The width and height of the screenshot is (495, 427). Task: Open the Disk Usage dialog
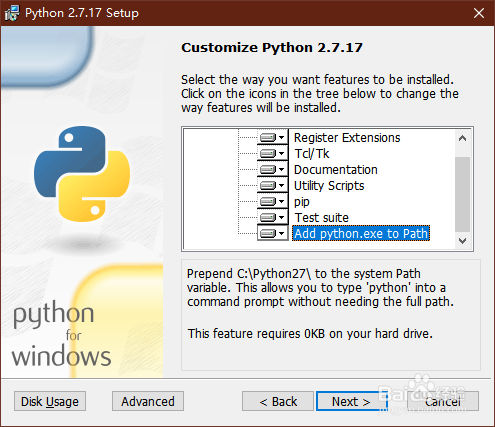pos(50,401)
